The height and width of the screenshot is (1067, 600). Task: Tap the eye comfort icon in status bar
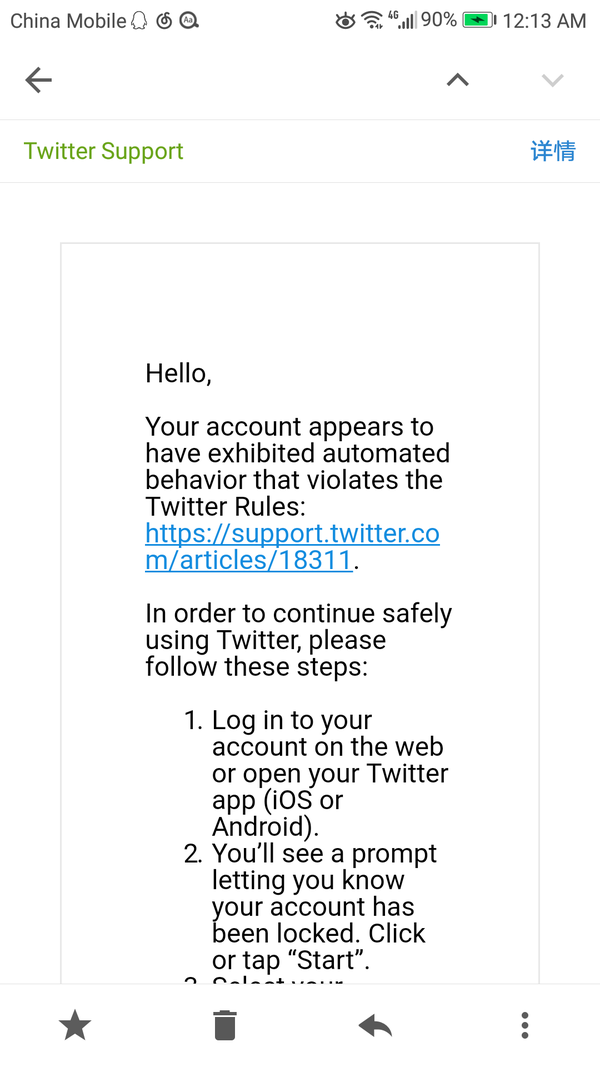point(345,20)
